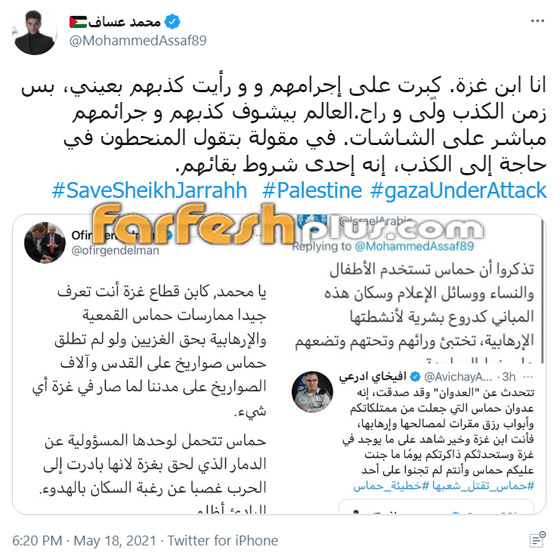Image resolution: width=560 pixels, height=559 pixels.
Task: Open the three-dot more options menu
Action: coord(537,21)
